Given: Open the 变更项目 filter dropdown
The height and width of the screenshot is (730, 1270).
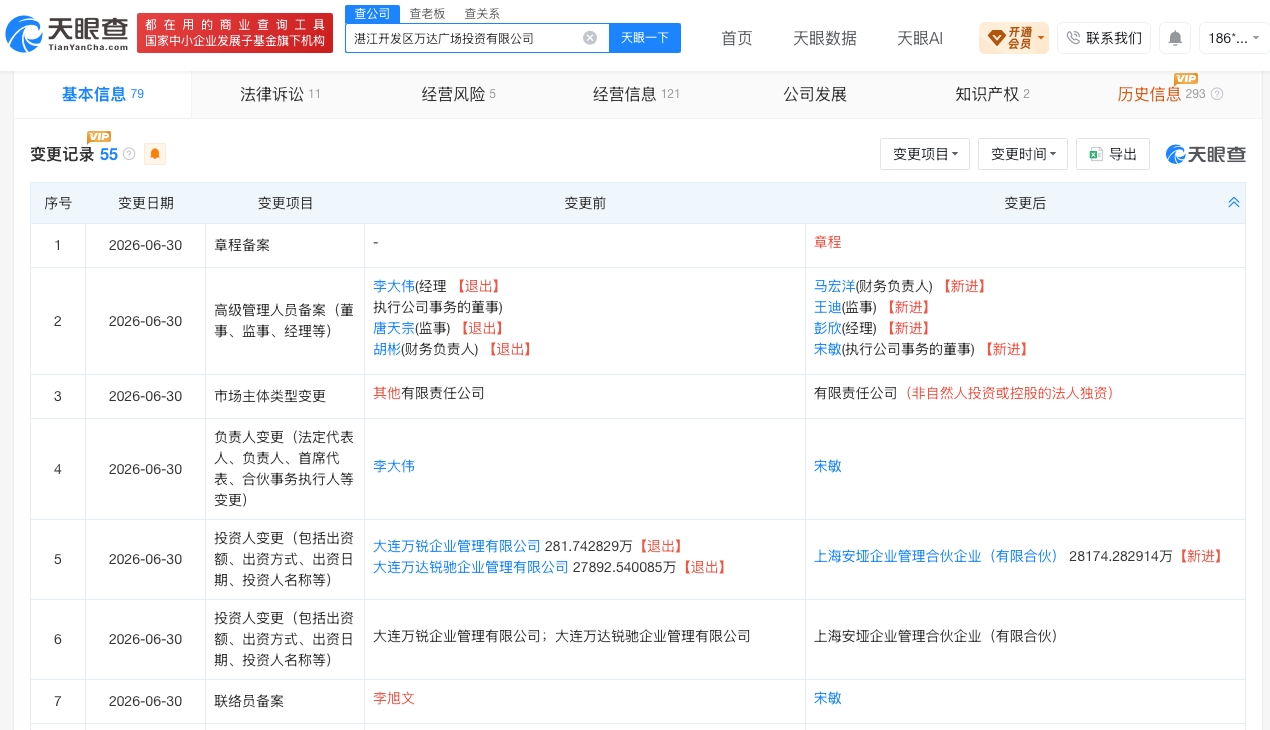Looking at the screenshot, I should [925, 154].
